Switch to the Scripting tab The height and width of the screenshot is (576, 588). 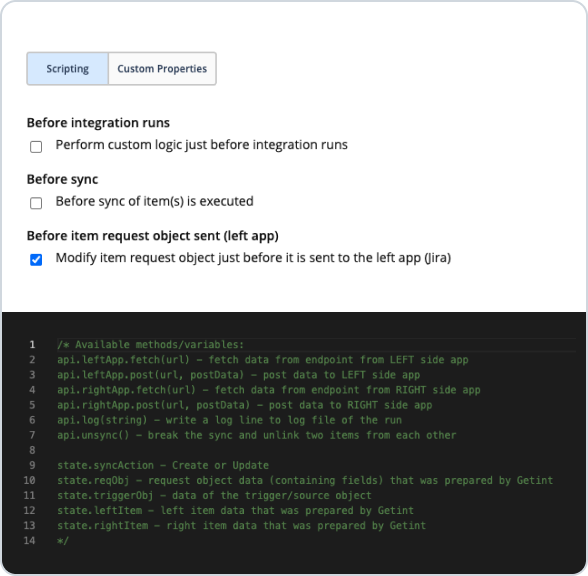68,69
